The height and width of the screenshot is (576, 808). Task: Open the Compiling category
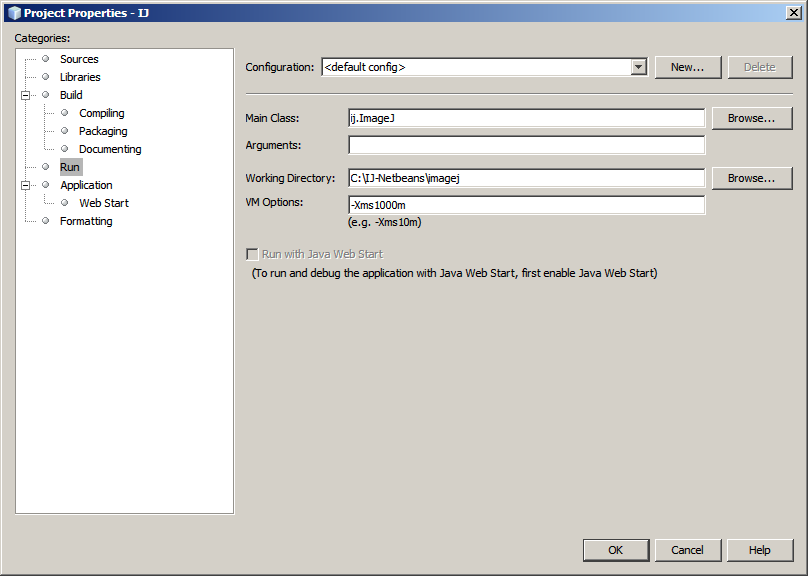pyautogui.click(x=102, y=113)
